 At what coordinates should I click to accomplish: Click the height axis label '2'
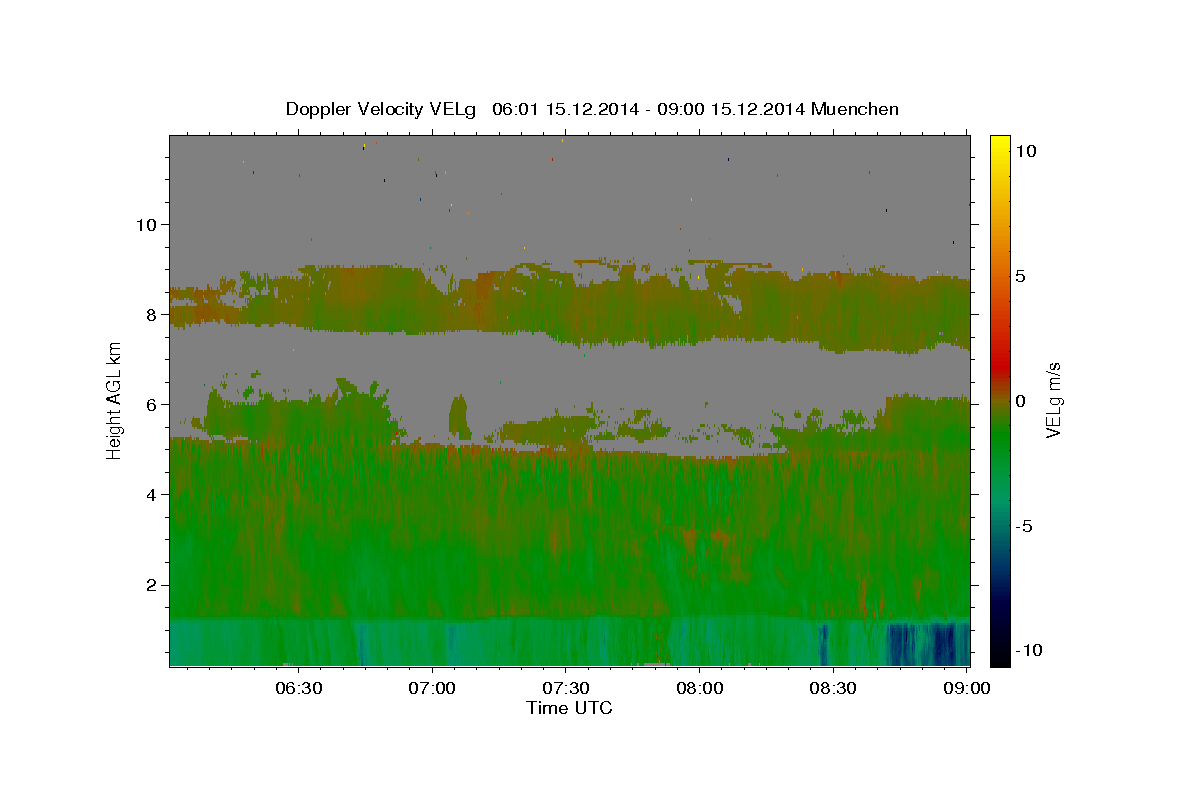150,584
